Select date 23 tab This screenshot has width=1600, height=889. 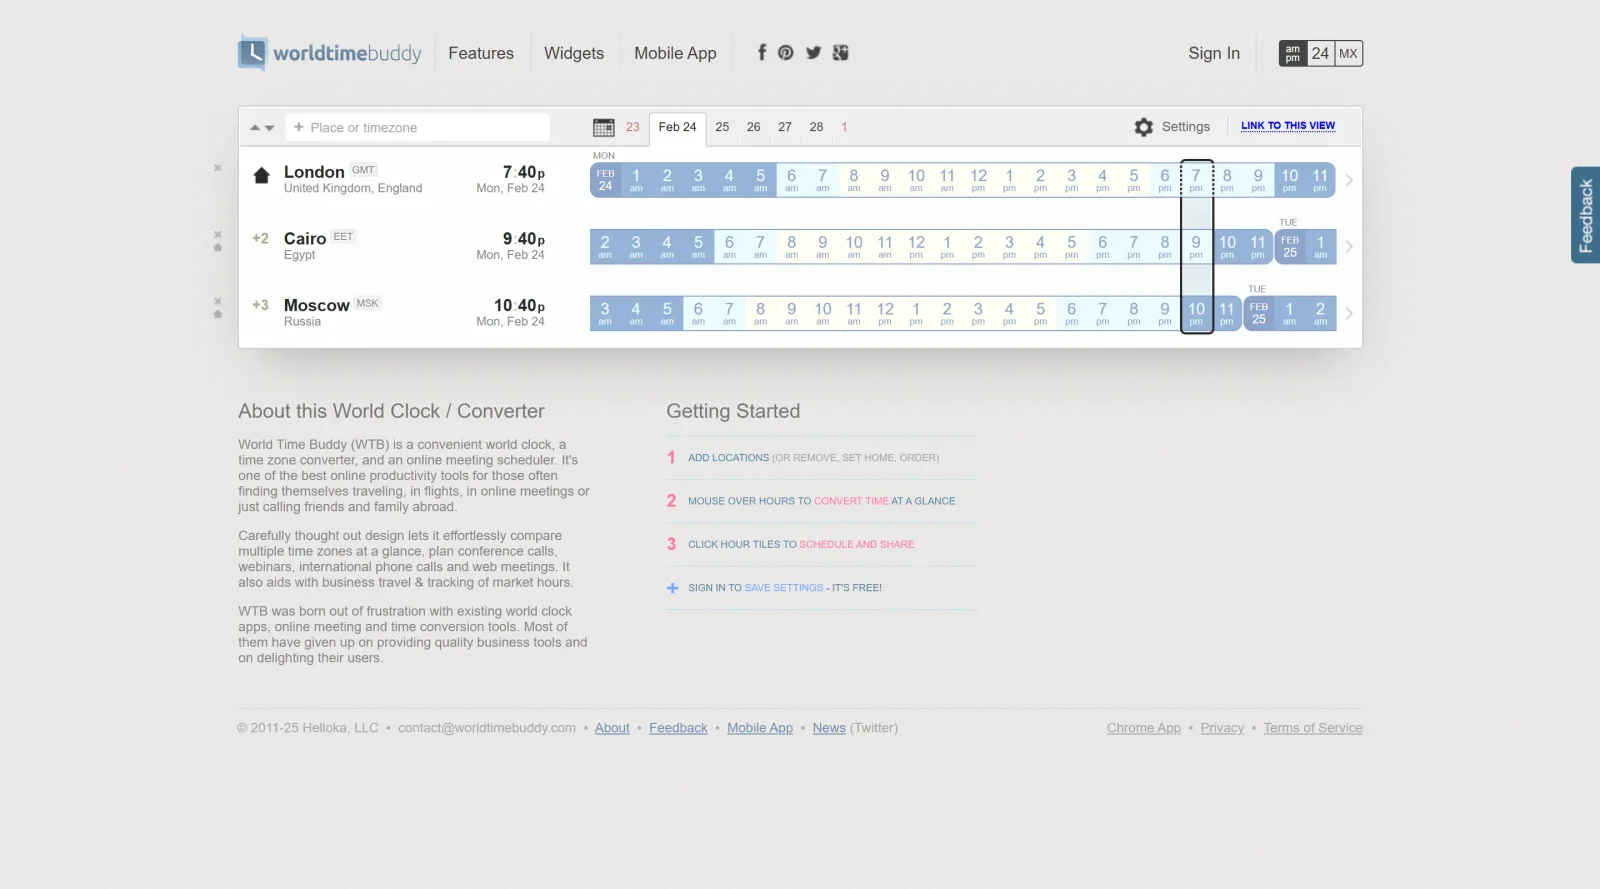click(x=632, y=127)
